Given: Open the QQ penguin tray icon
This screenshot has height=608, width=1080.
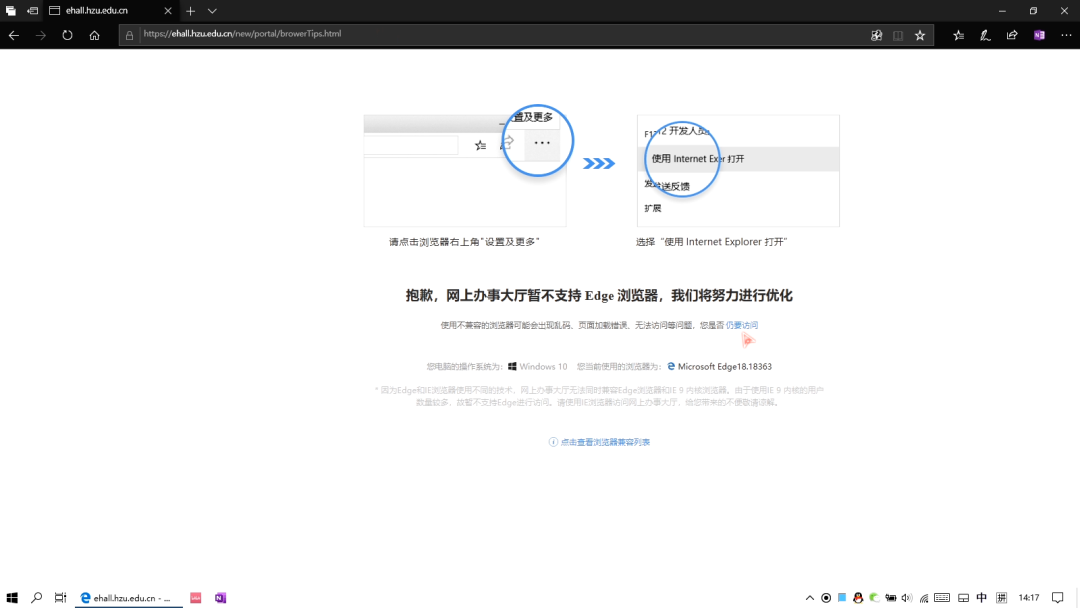Looking at the screenshot, I should pyautogui.click(x=858, y=598).
